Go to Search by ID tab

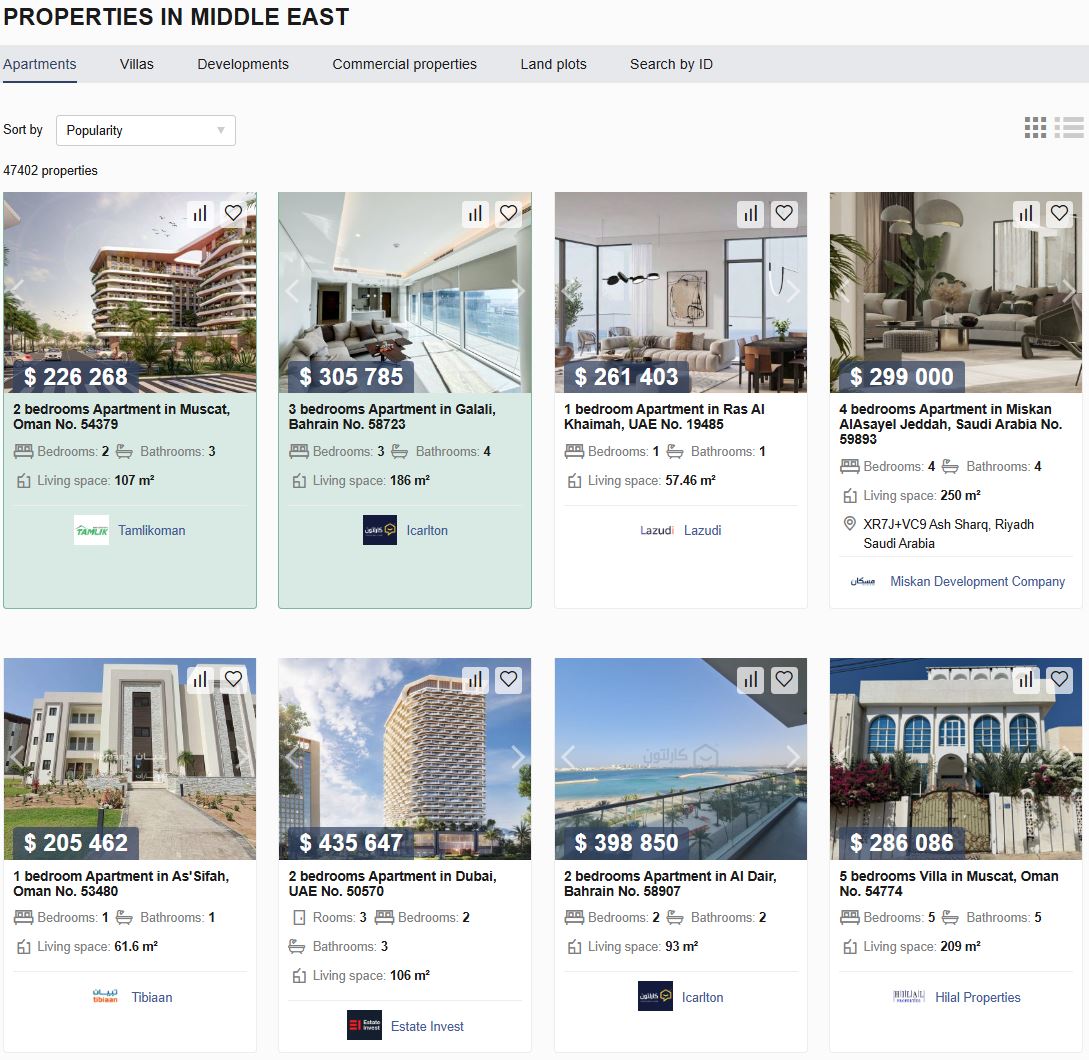671,64
